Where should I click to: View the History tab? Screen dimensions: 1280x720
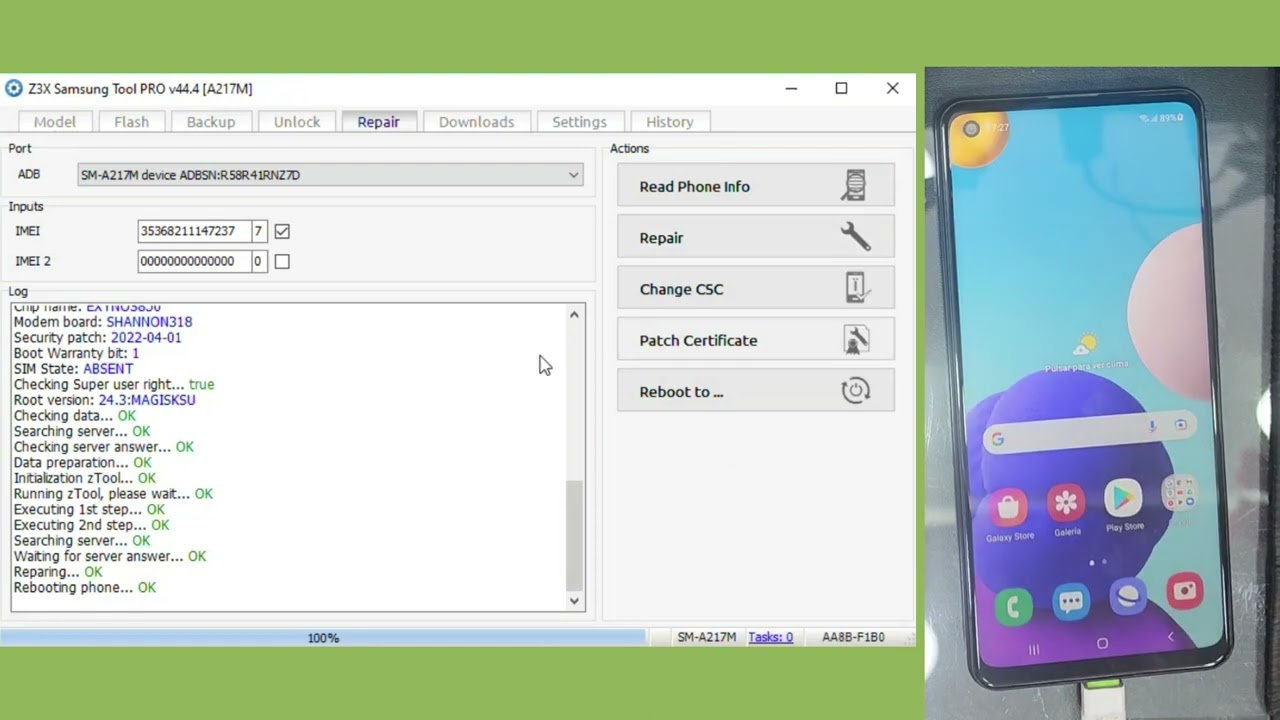coord(670,122)
